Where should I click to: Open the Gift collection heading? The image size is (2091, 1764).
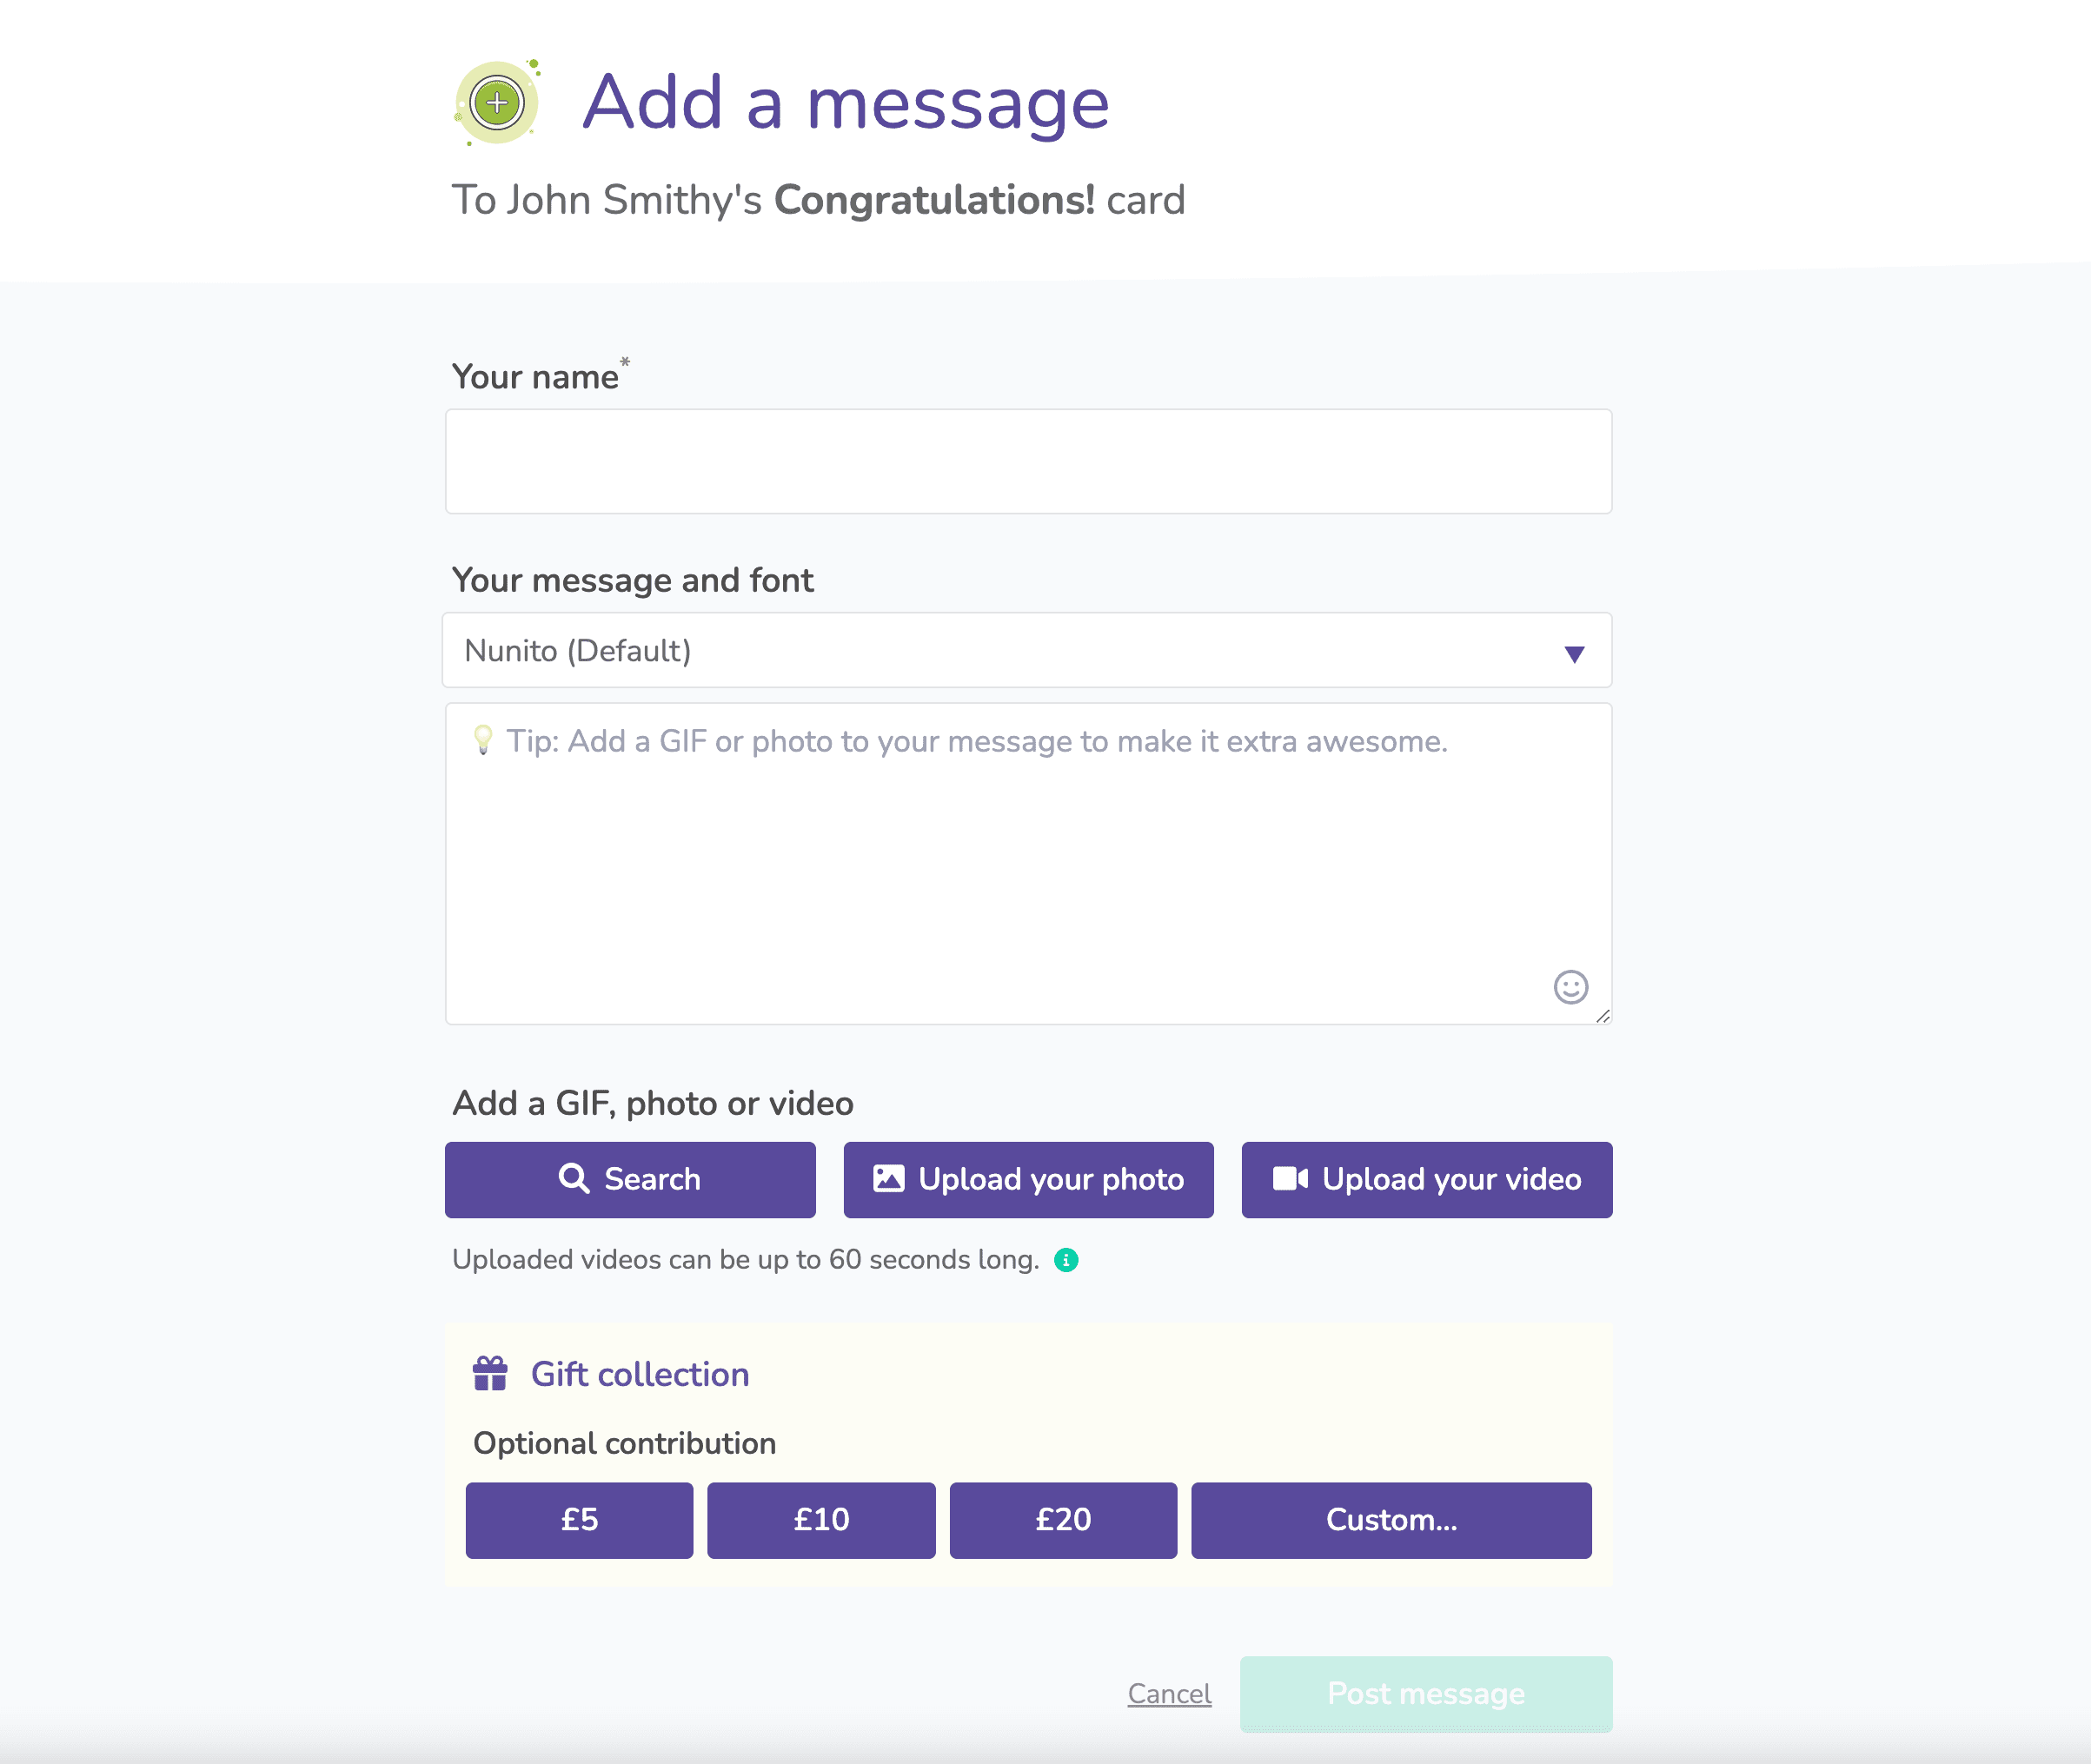tap(640, 1373)
